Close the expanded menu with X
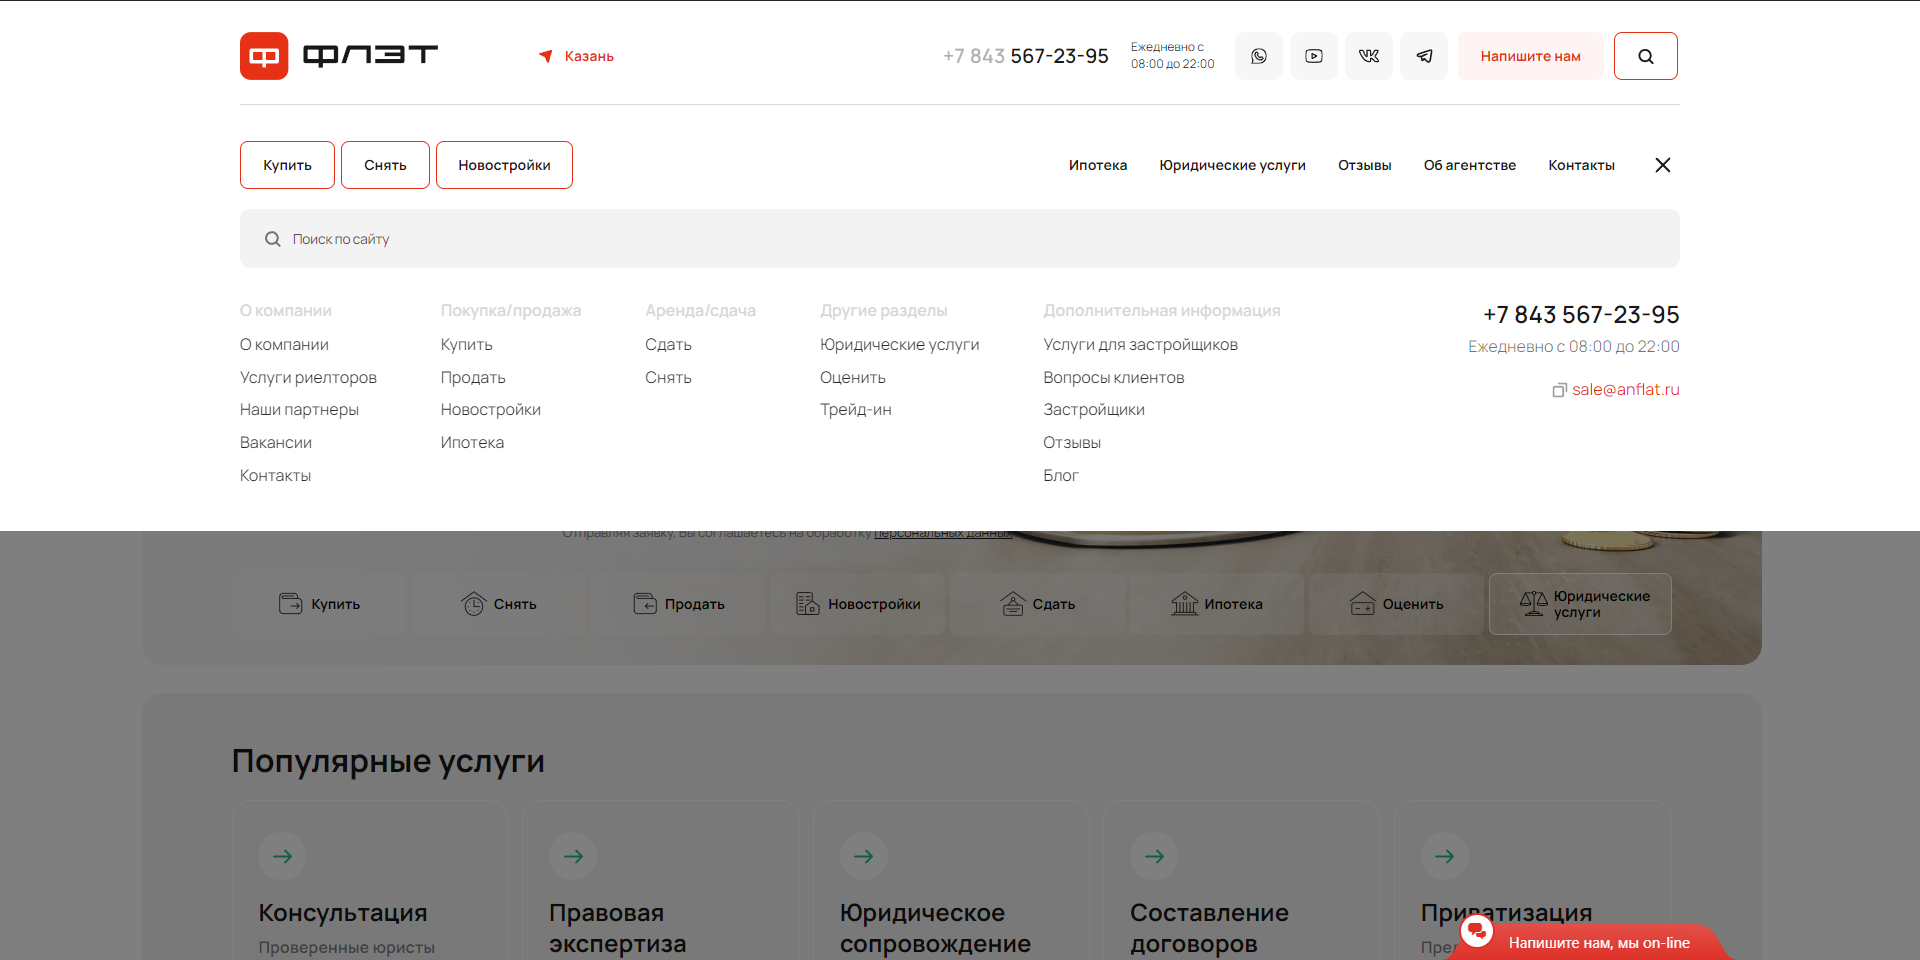The height and width of the screenshot is (960, 1920). click(1663, 165)
